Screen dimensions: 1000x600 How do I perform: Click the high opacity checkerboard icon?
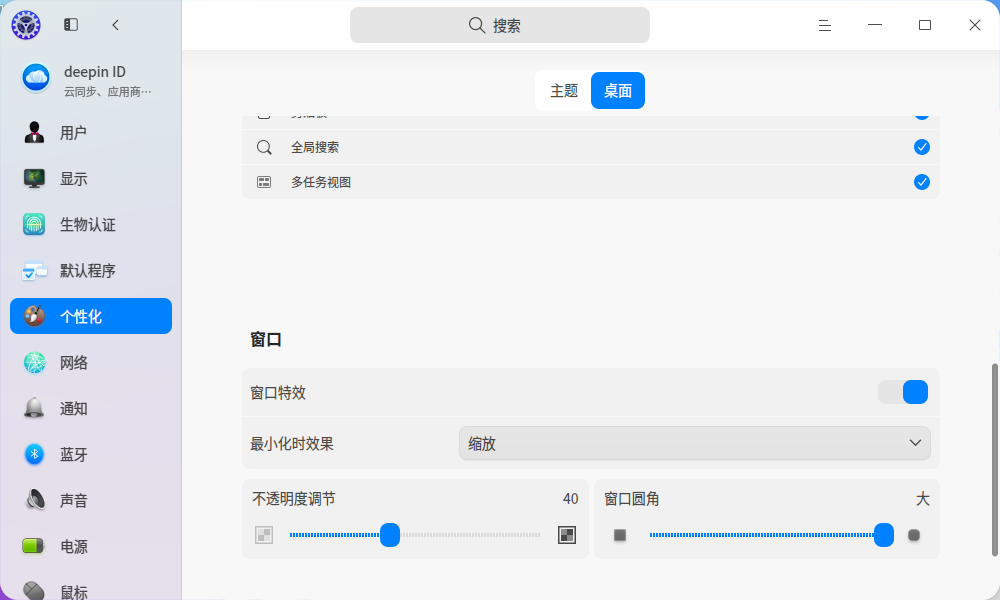(567, 535)
